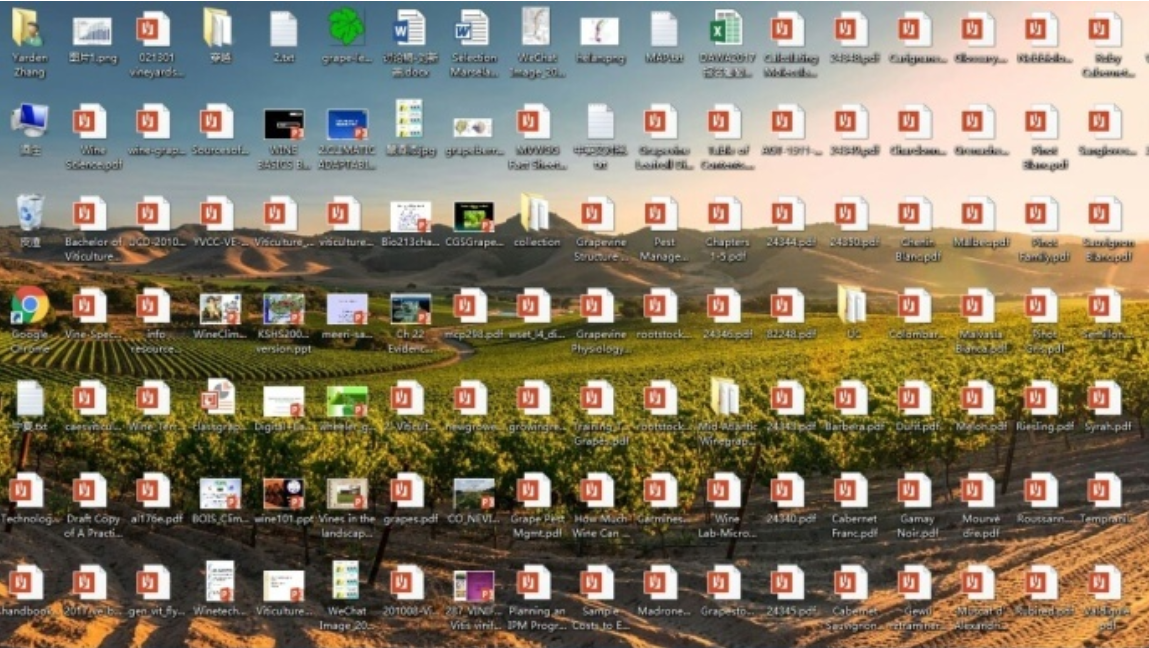Open the Google Chrome shortcut
The height and width of the screenshot is (648, 1149).
30,306
